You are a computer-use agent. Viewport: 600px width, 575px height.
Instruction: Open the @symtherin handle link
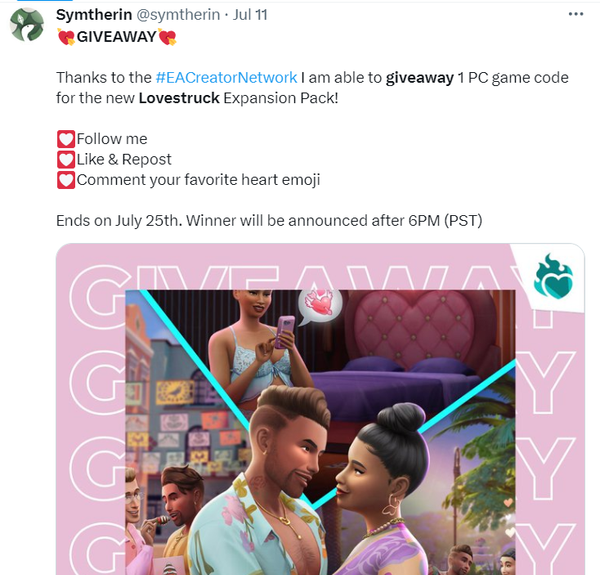point(178,15)
